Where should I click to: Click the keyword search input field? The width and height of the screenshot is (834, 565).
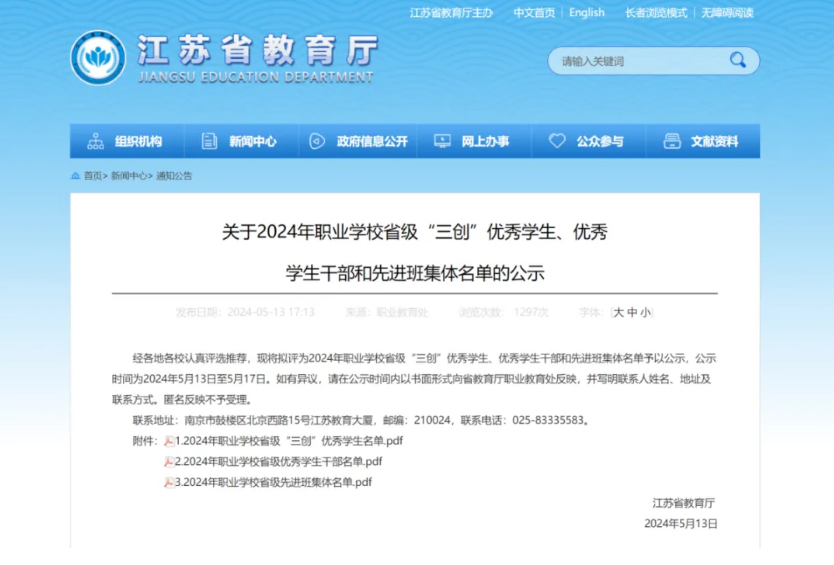point(640,61)
